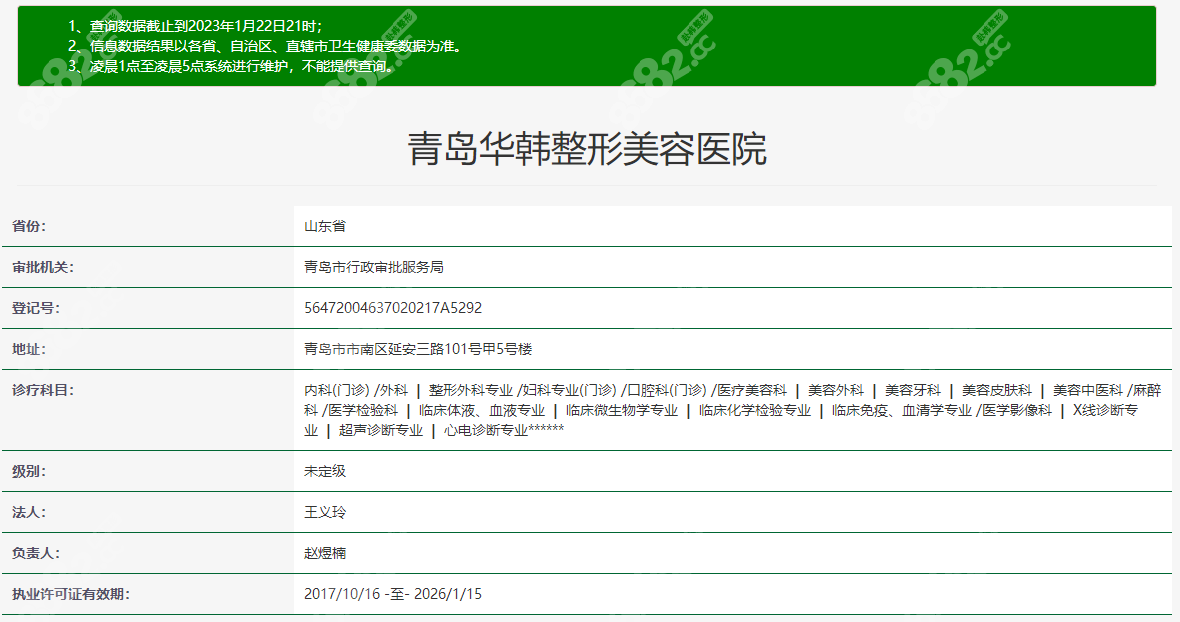The image size is (1180, 622).
Task: Click 美容皮肤科 in the departments list
Action: coord(996,390)
